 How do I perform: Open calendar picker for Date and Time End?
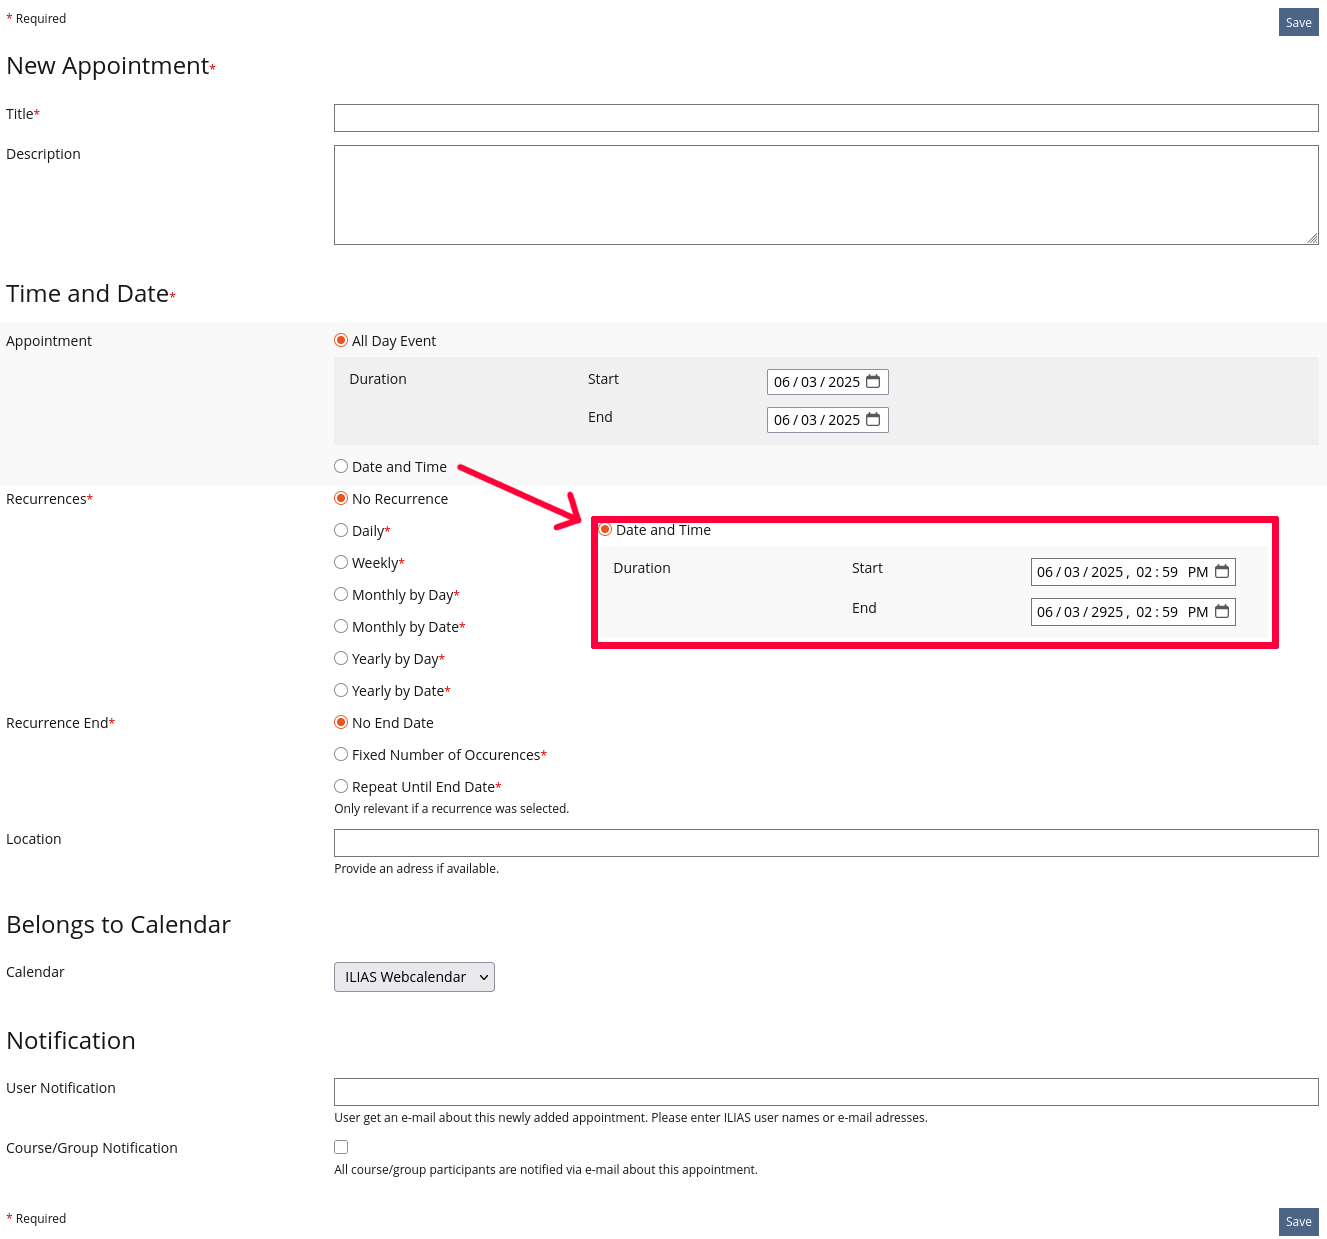1221,612
